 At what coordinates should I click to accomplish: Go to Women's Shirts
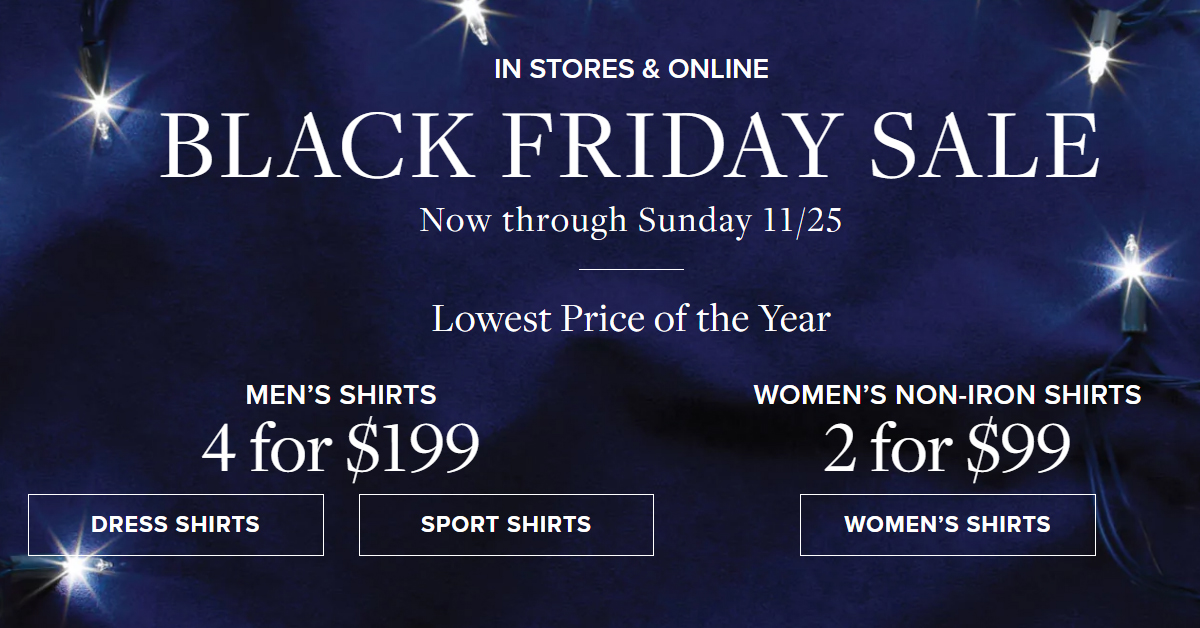click(947, 524)
